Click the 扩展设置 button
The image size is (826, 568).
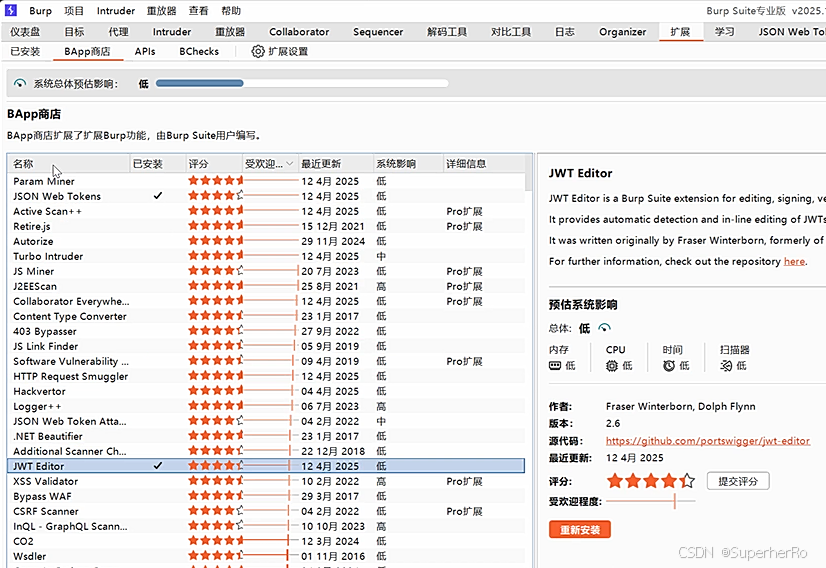(280, 51)
